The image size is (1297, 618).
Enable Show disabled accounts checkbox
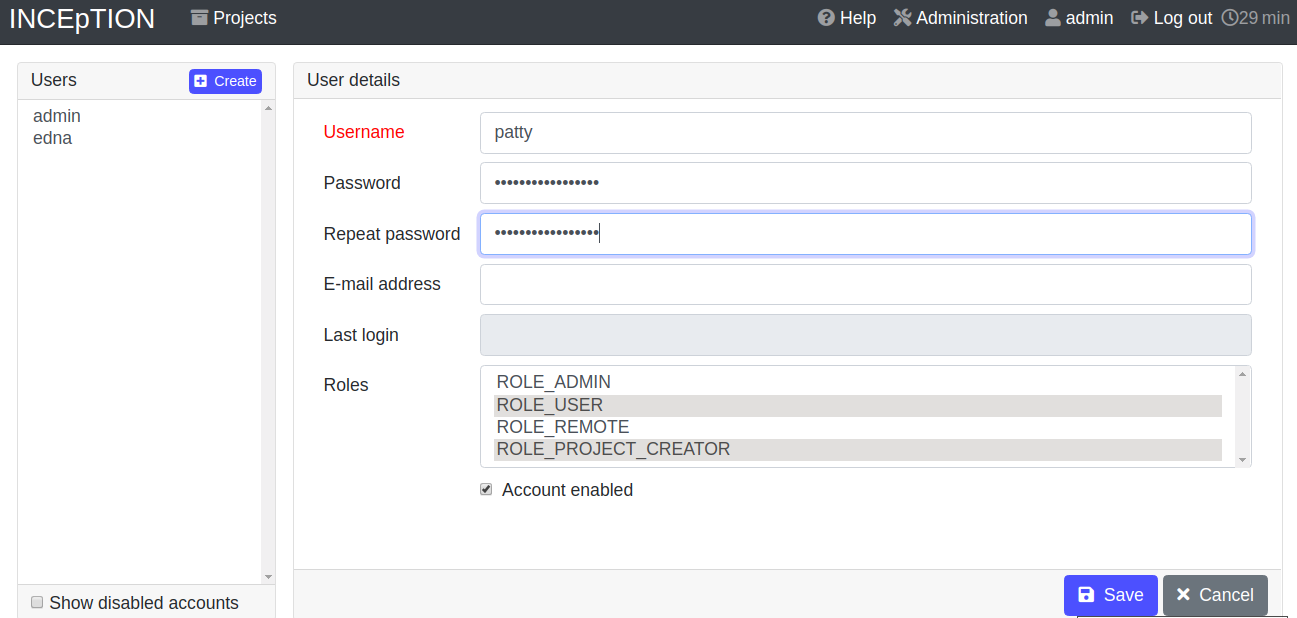tap(37, 602)
